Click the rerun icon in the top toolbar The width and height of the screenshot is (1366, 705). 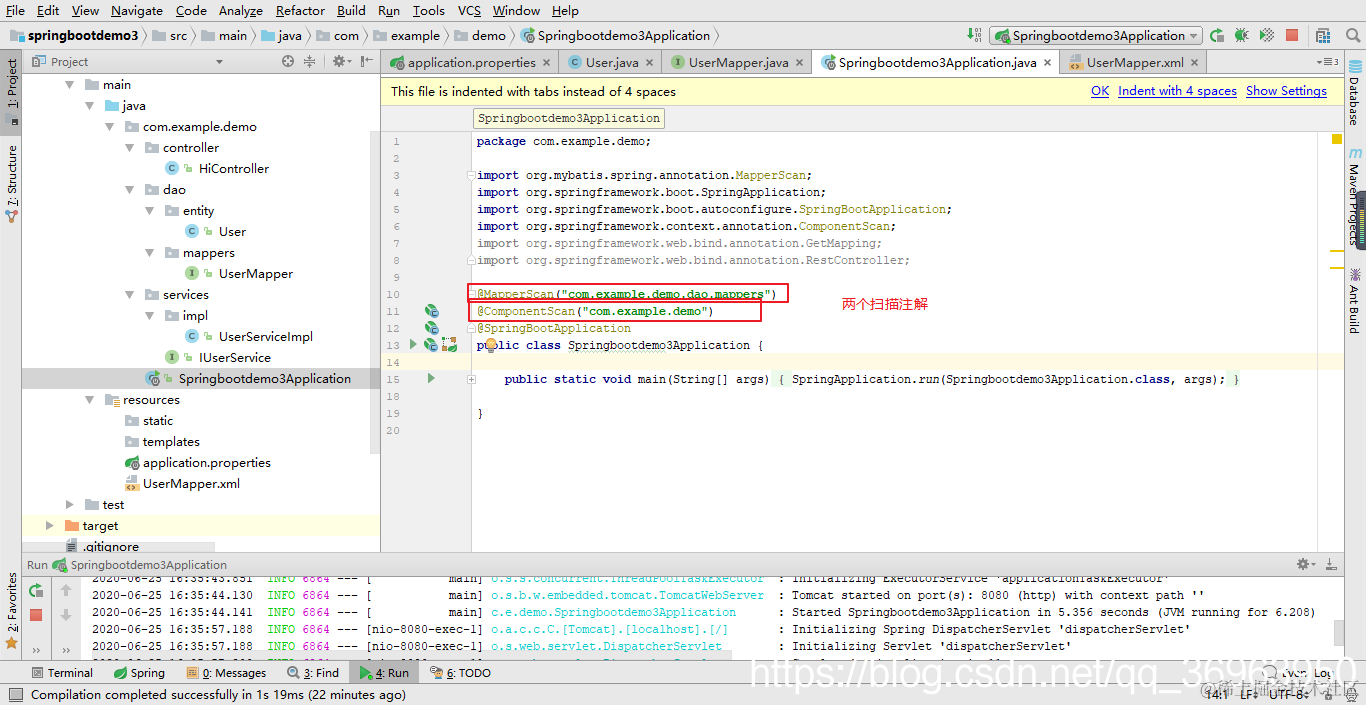coord(1216,35)
